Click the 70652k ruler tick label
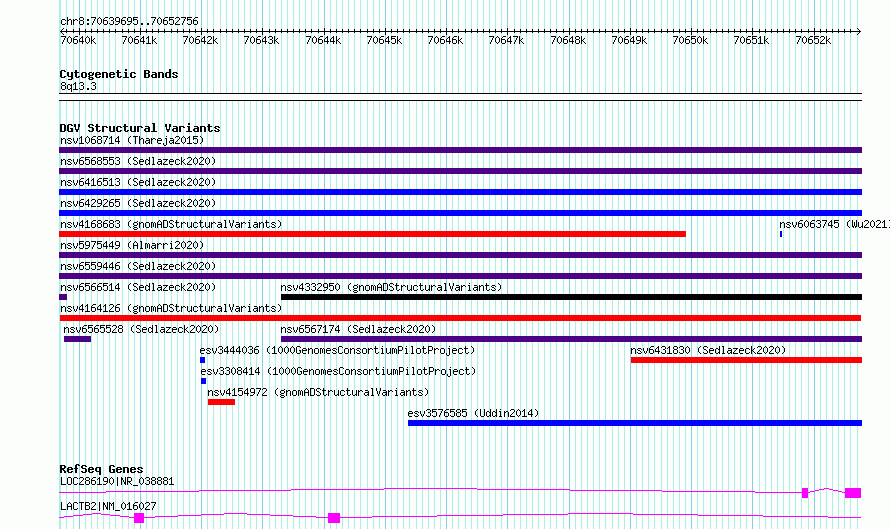890x529 pixels. pyautogui.click(x=813, y=40)
